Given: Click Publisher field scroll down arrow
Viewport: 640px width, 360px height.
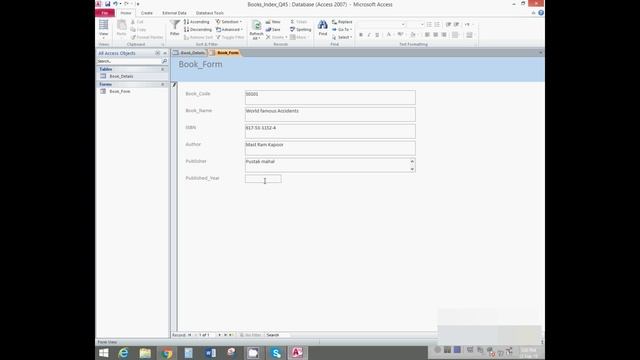Looking at the screenshot, I should (412, 169).
